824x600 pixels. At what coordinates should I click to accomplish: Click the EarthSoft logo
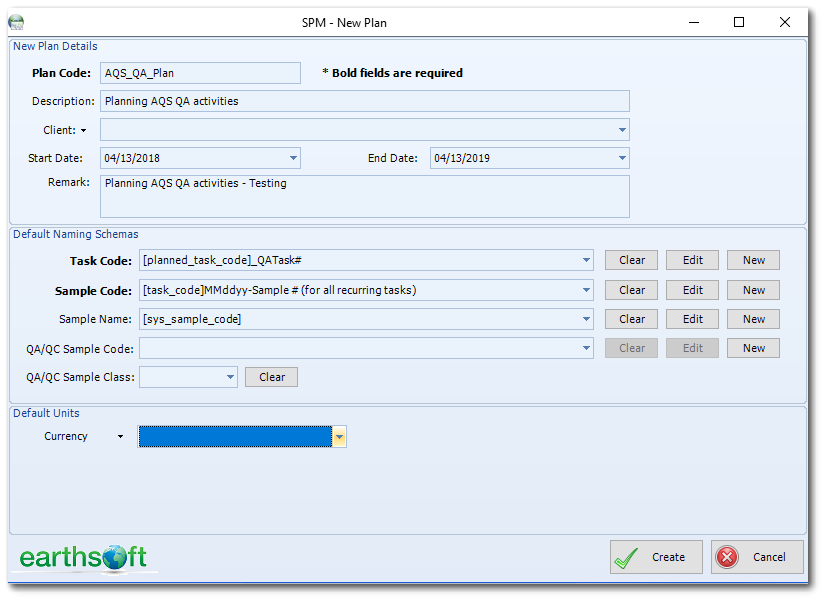click(x=83, y=557)
